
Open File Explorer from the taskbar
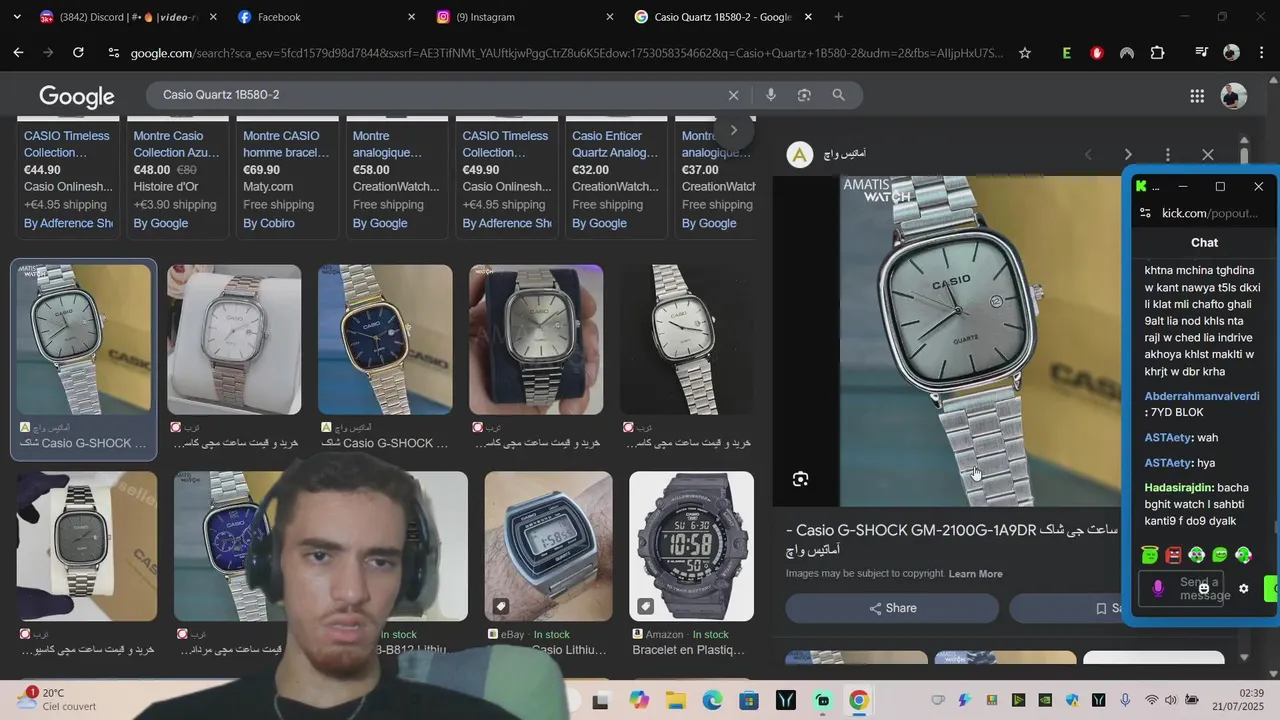pos(676,701)
